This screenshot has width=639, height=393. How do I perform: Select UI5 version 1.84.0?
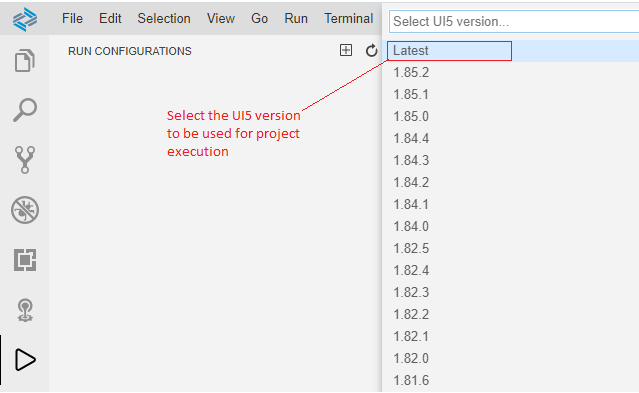coord(511,226)
